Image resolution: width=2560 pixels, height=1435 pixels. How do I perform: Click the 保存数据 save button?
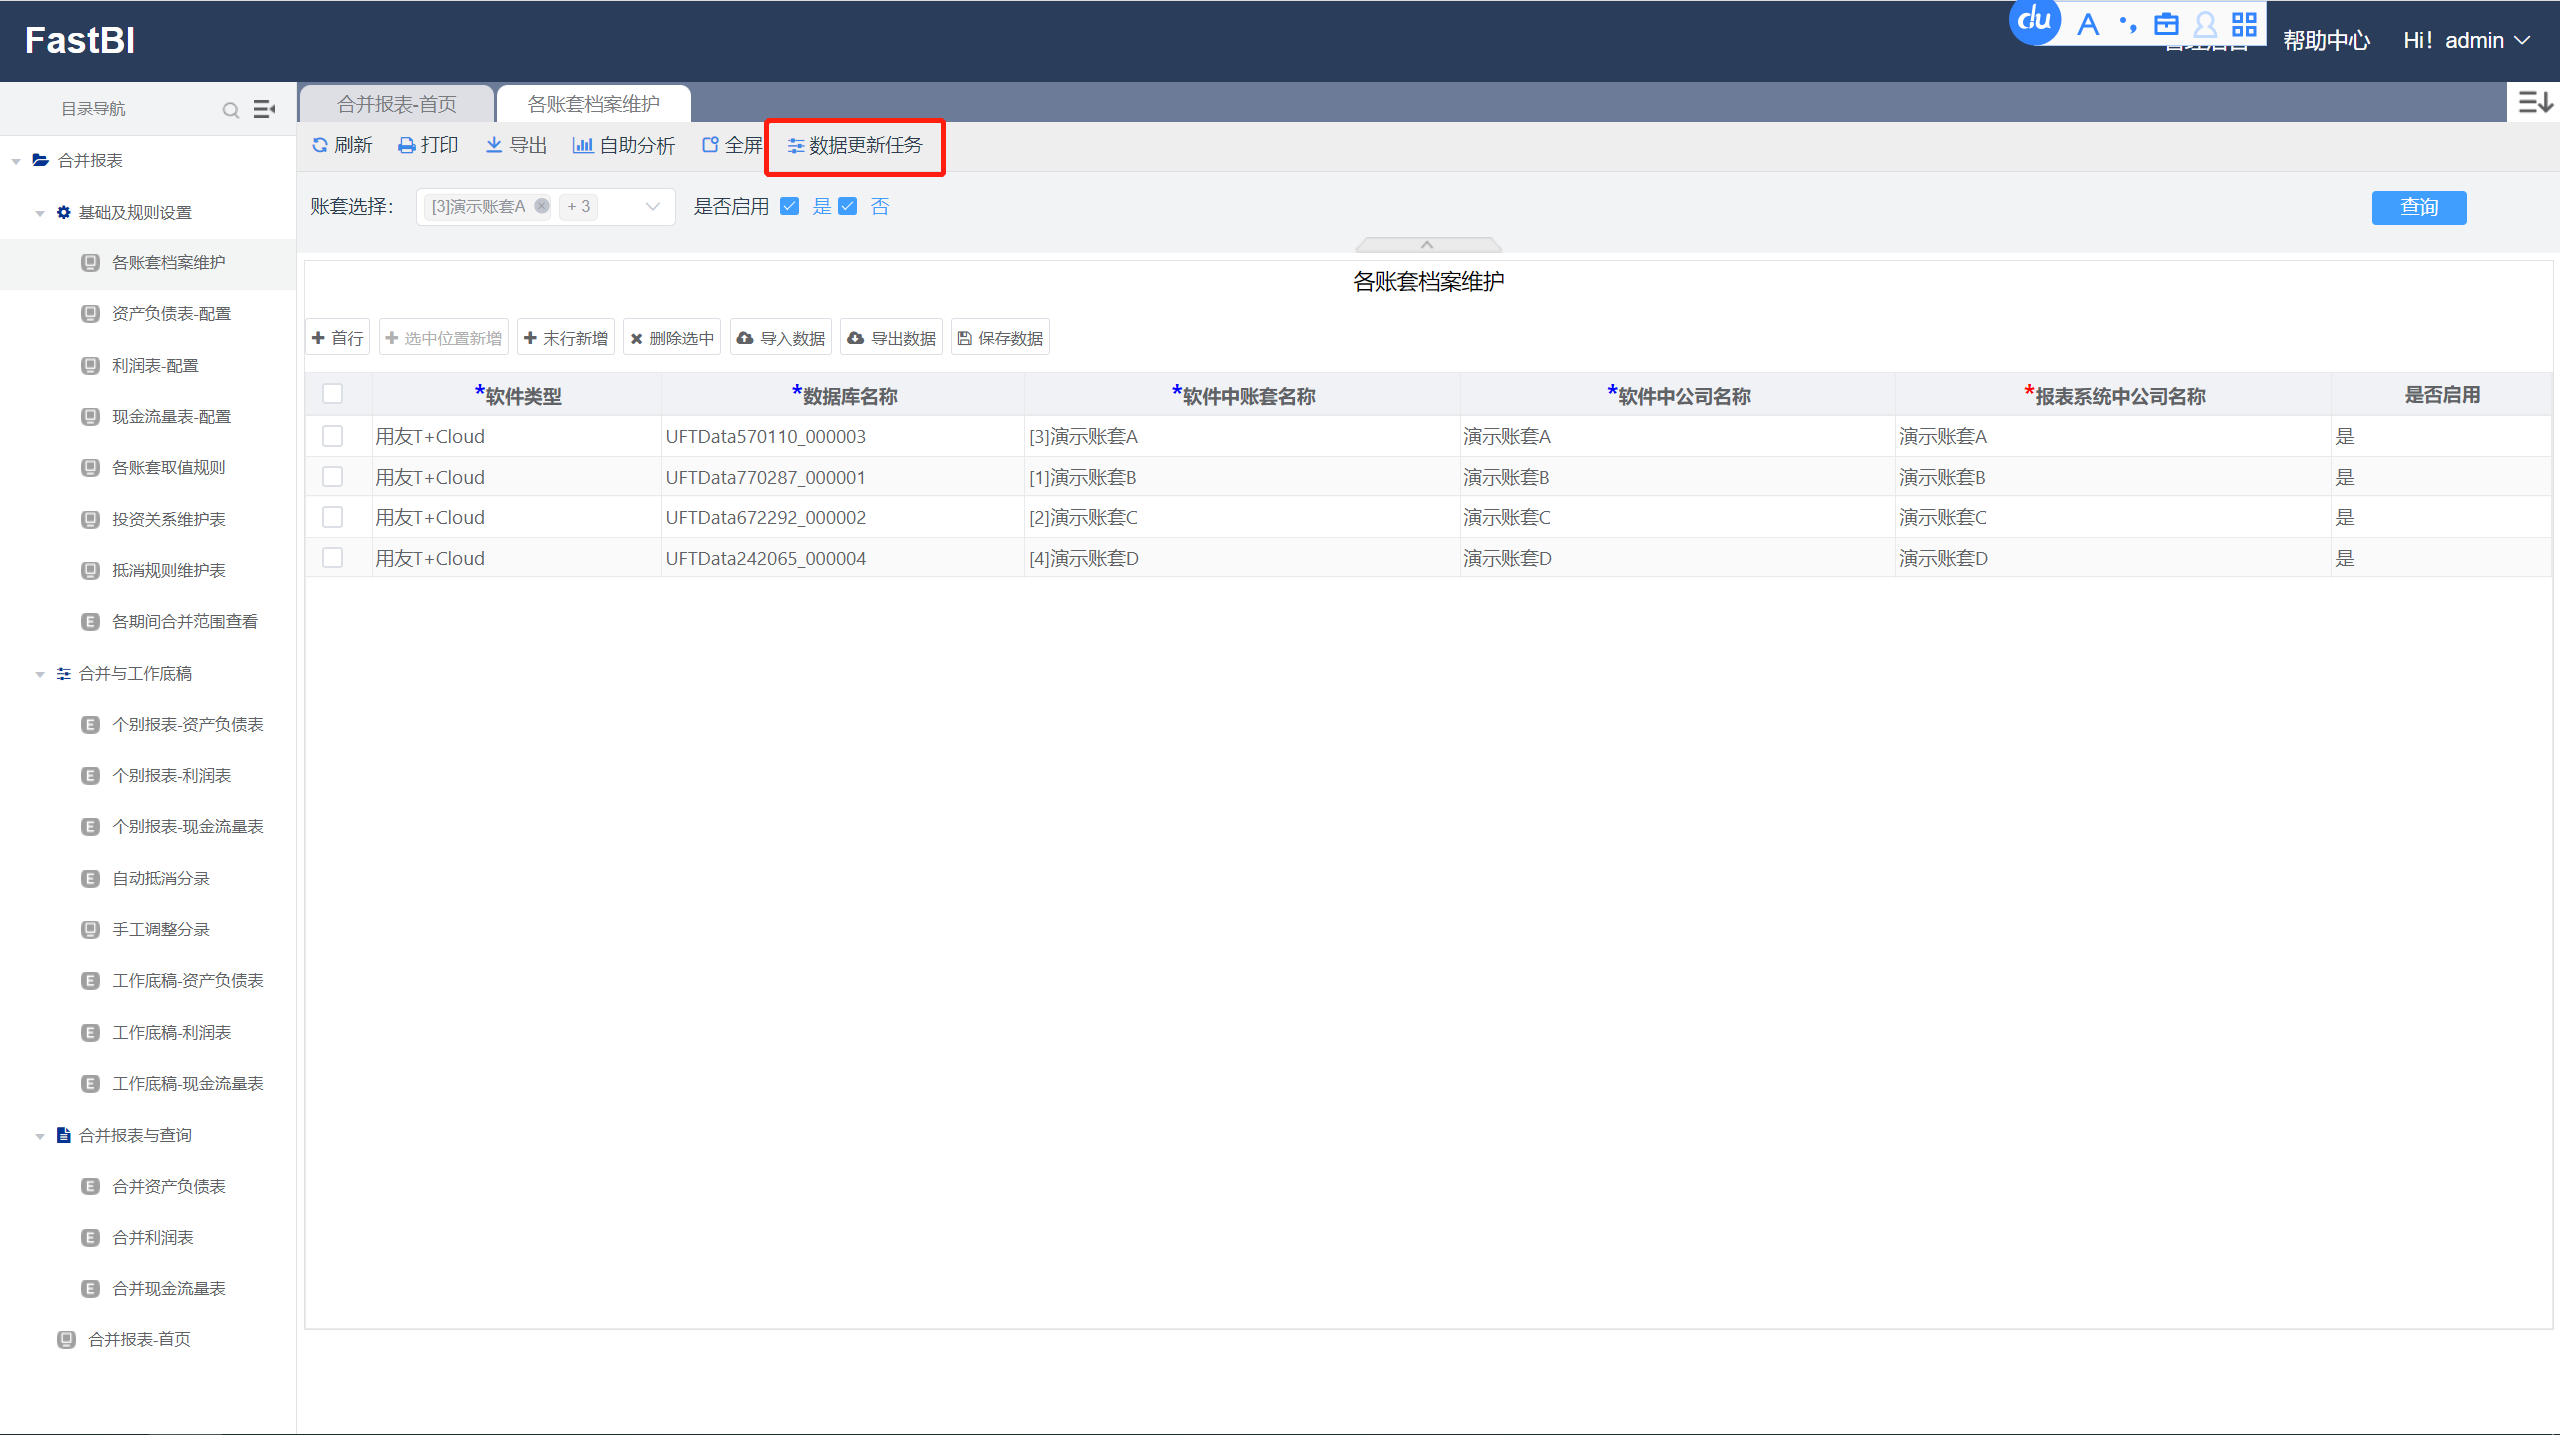coord(1000,338)
